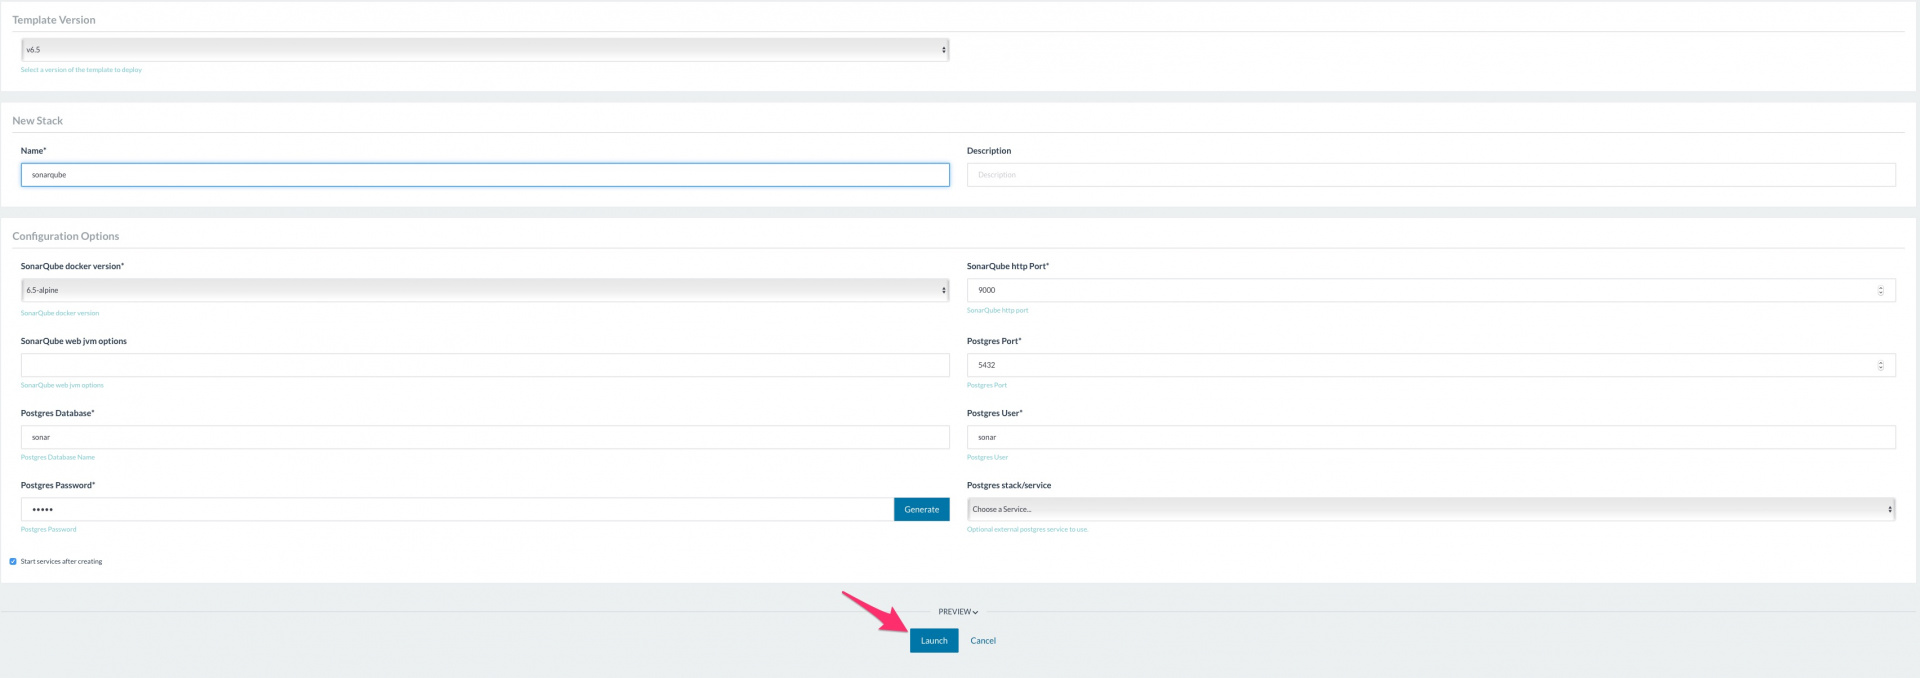The height and width of the screenshot is (678, 1920).
Task: Click the Postgres Port stepper arrows
Action: (x=1880, y=365)
